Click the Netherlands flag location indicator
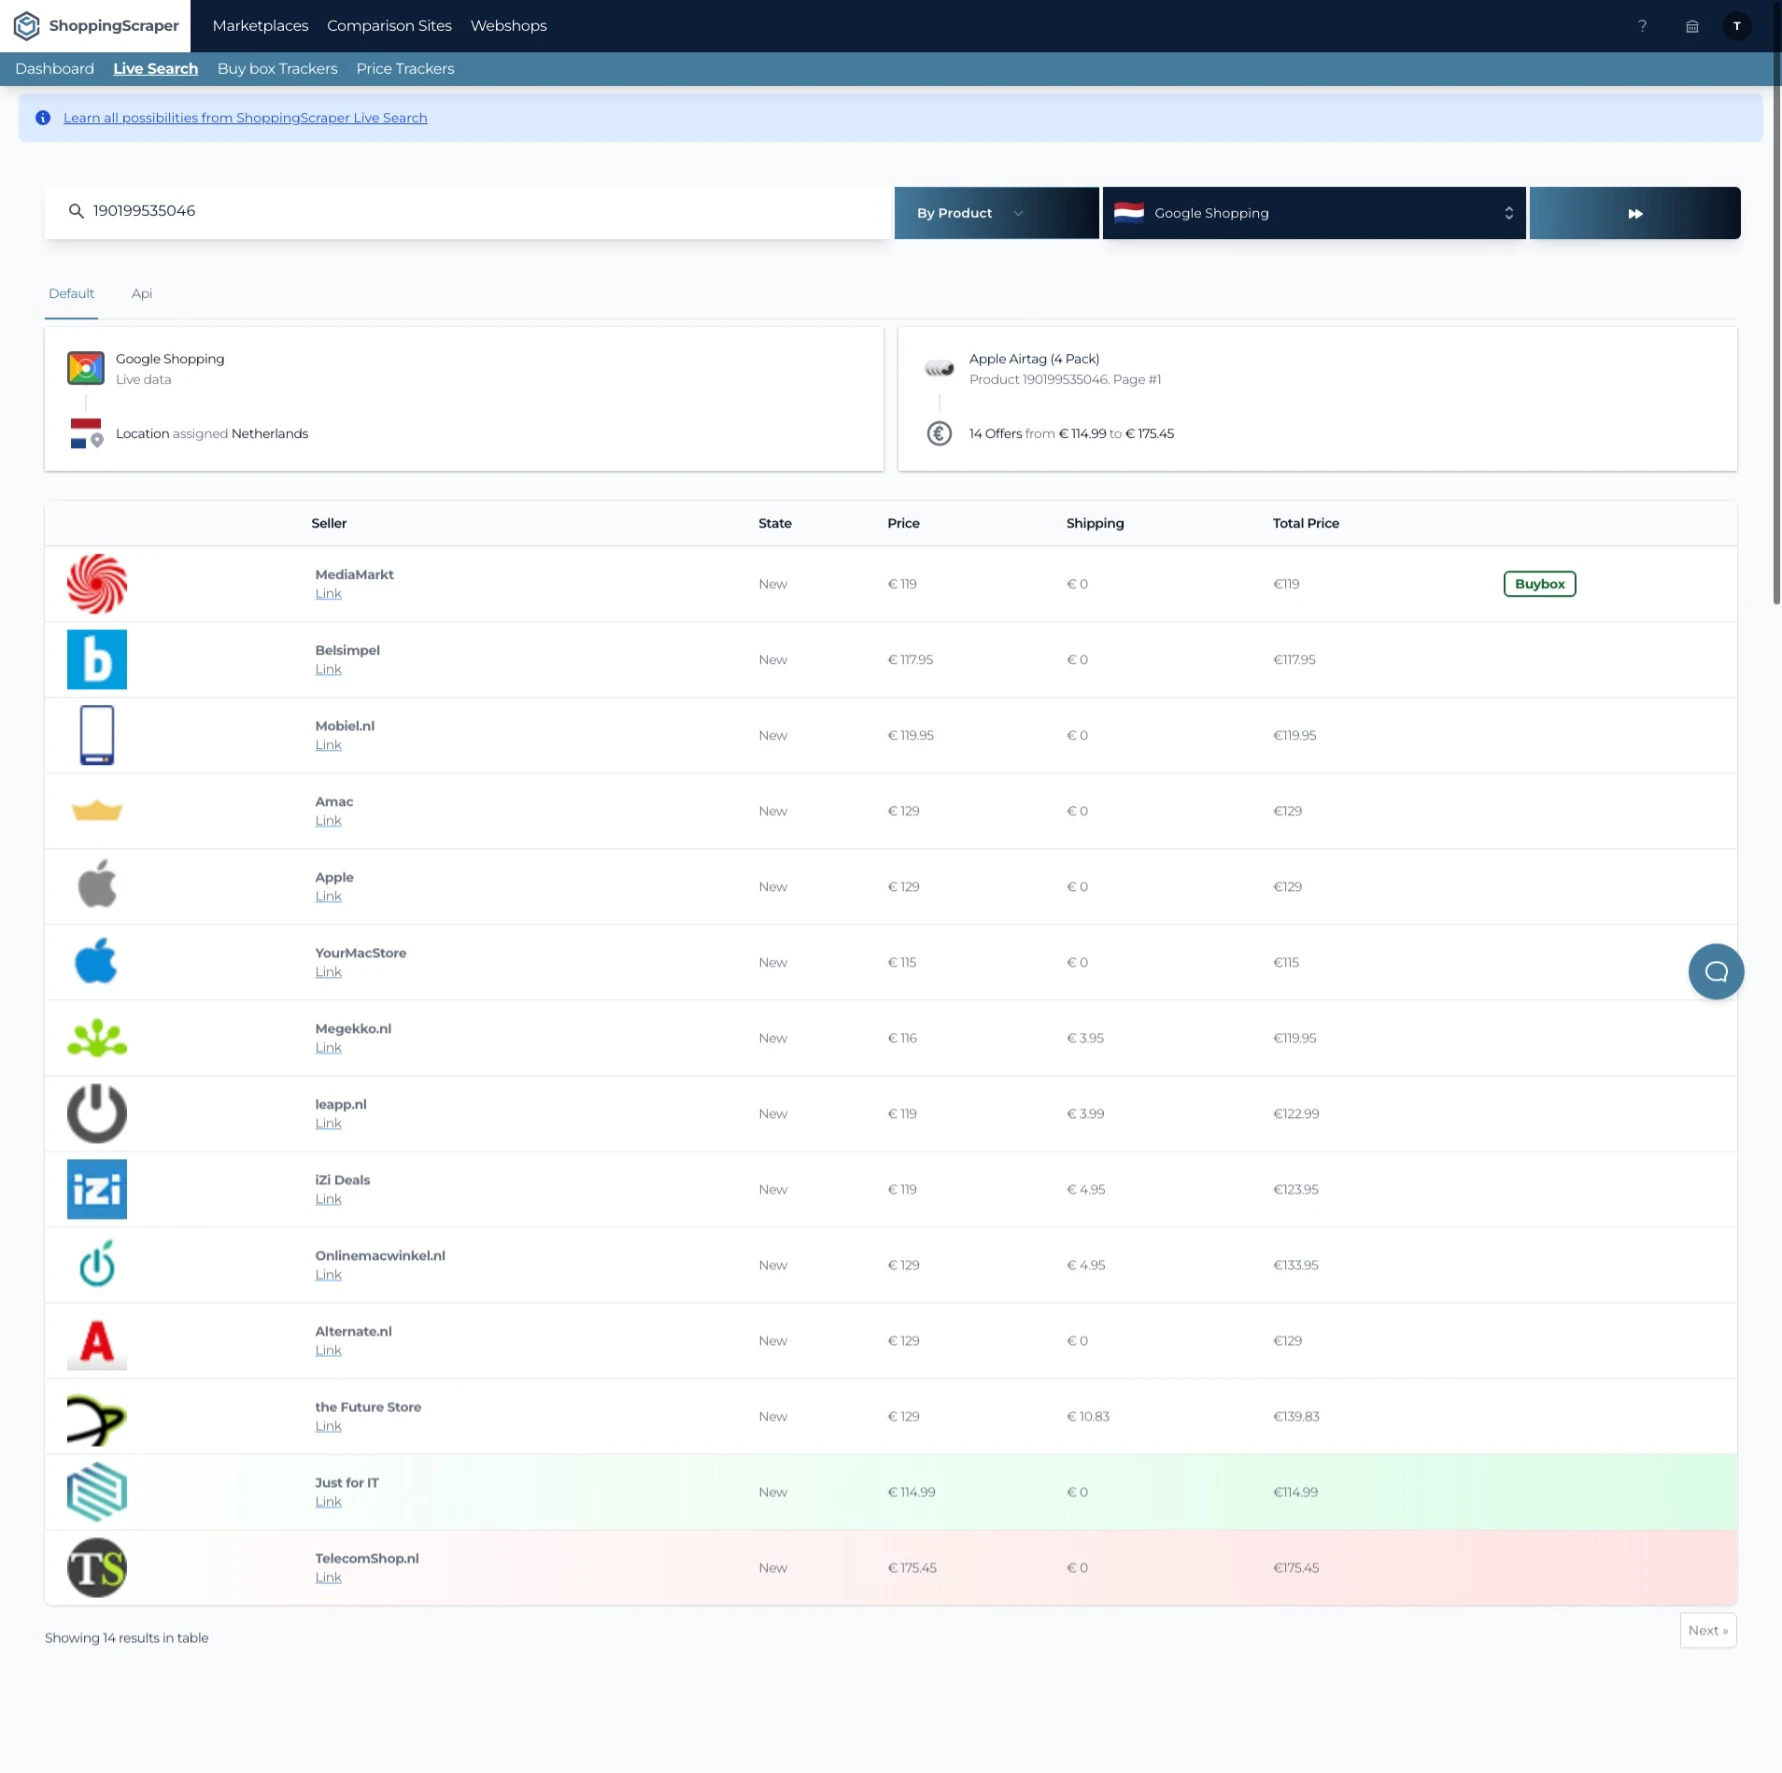This screenshot has width=1782, height=1773. click(86, 433)
